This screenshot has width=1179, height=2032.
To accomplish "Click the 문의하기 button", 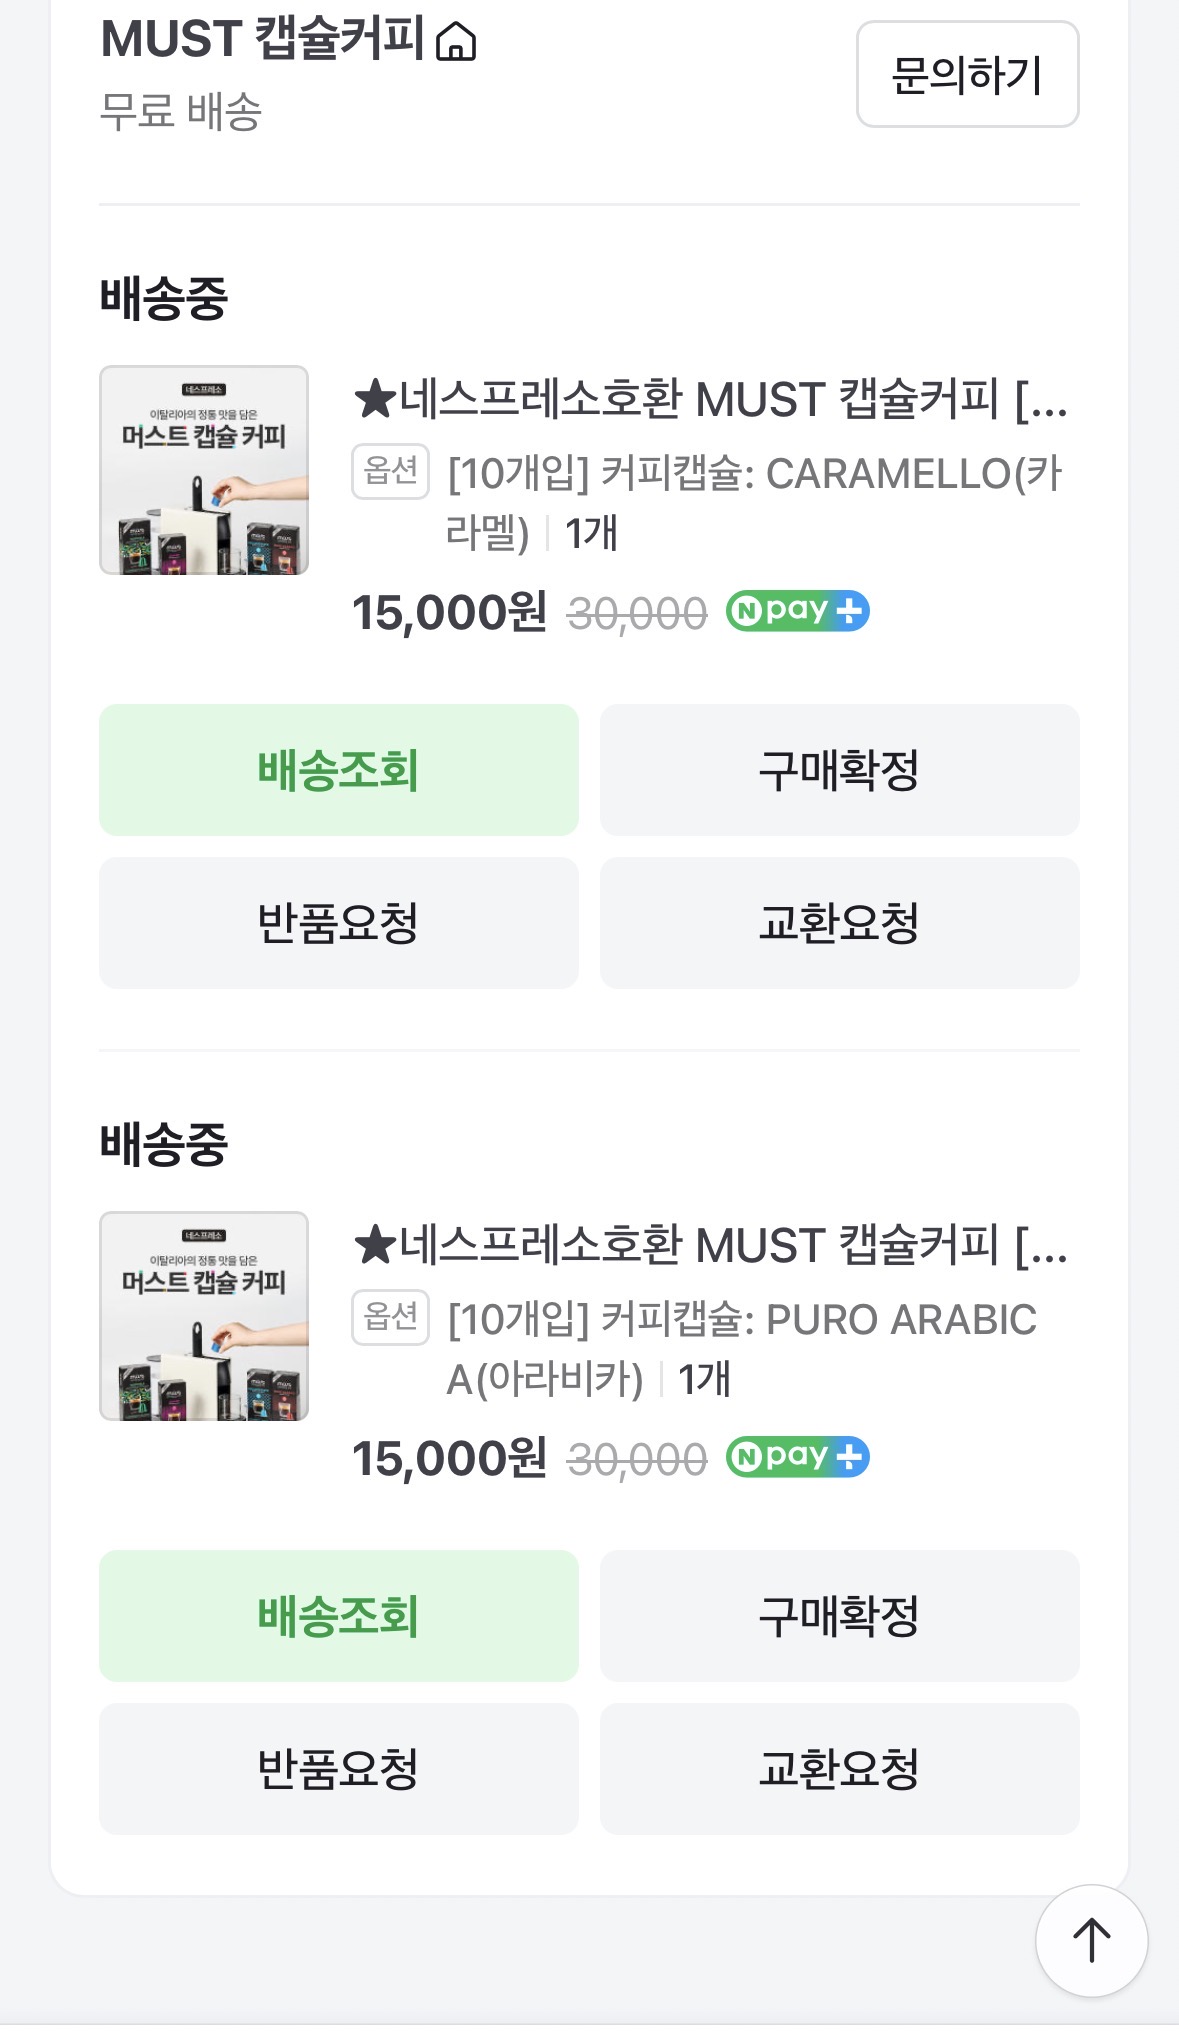I will (x=967, y=75).
